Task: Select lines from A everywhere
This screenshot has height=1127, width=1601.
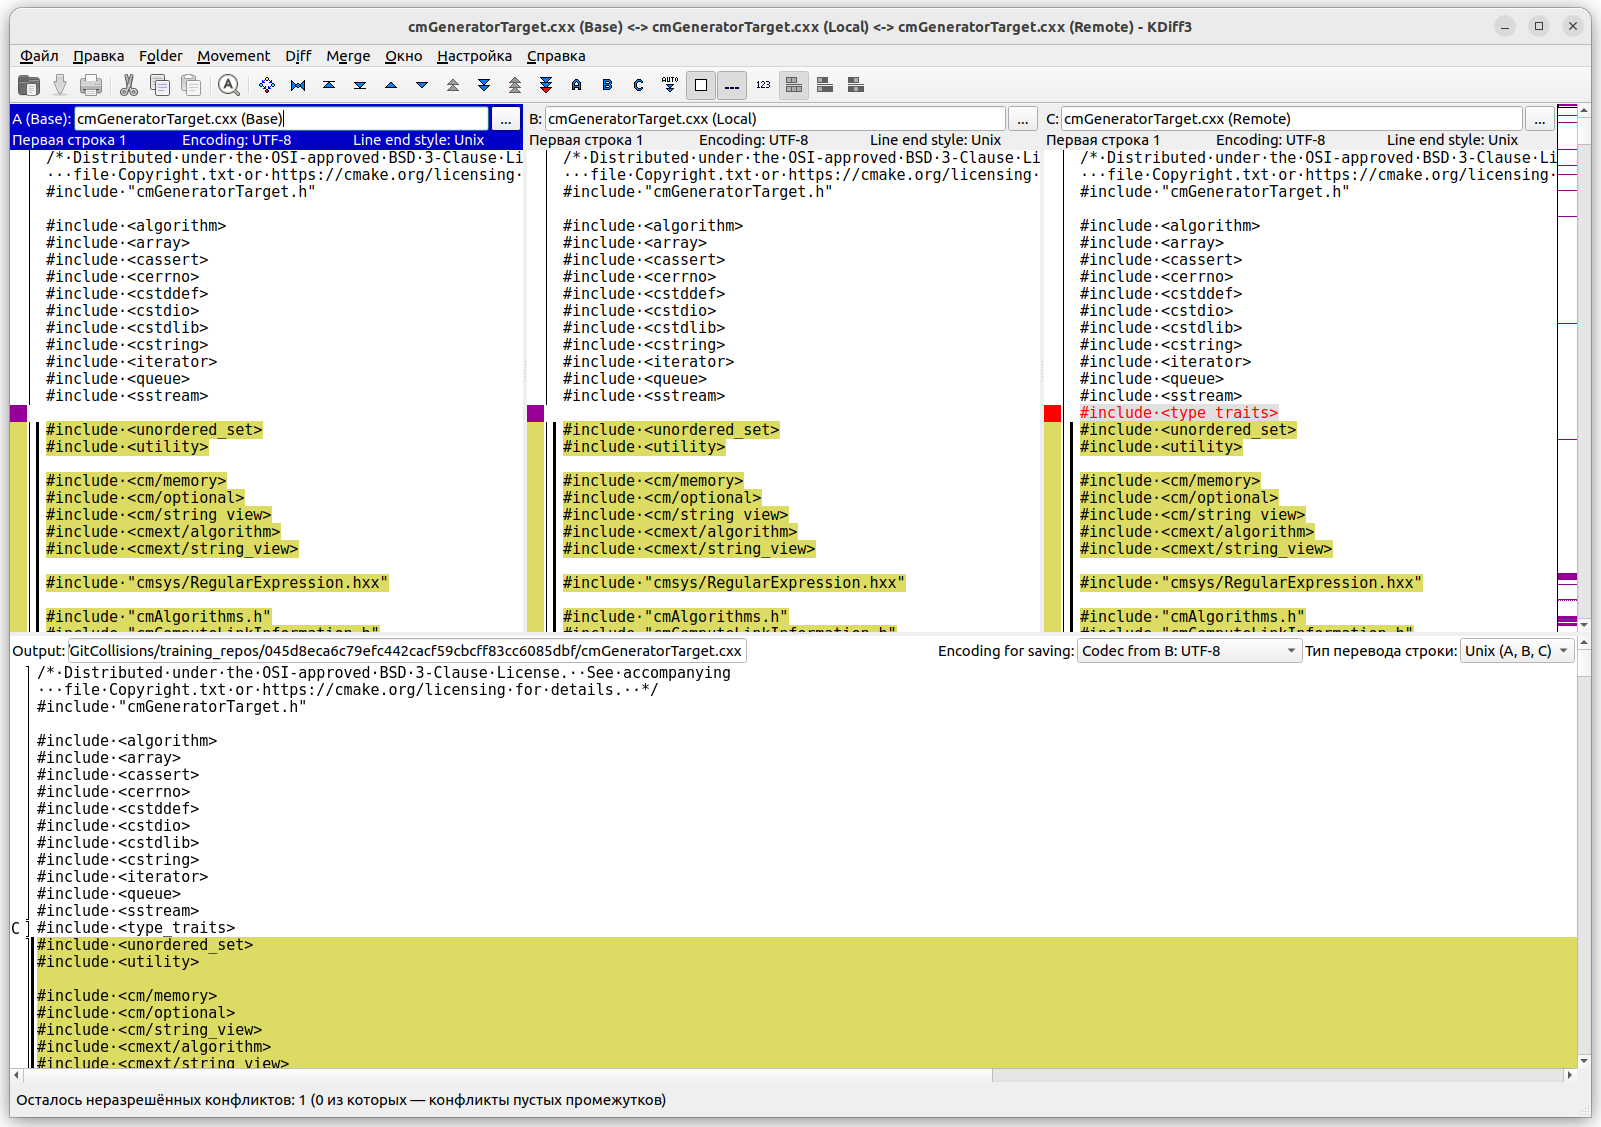Action: tap(577, 85)
